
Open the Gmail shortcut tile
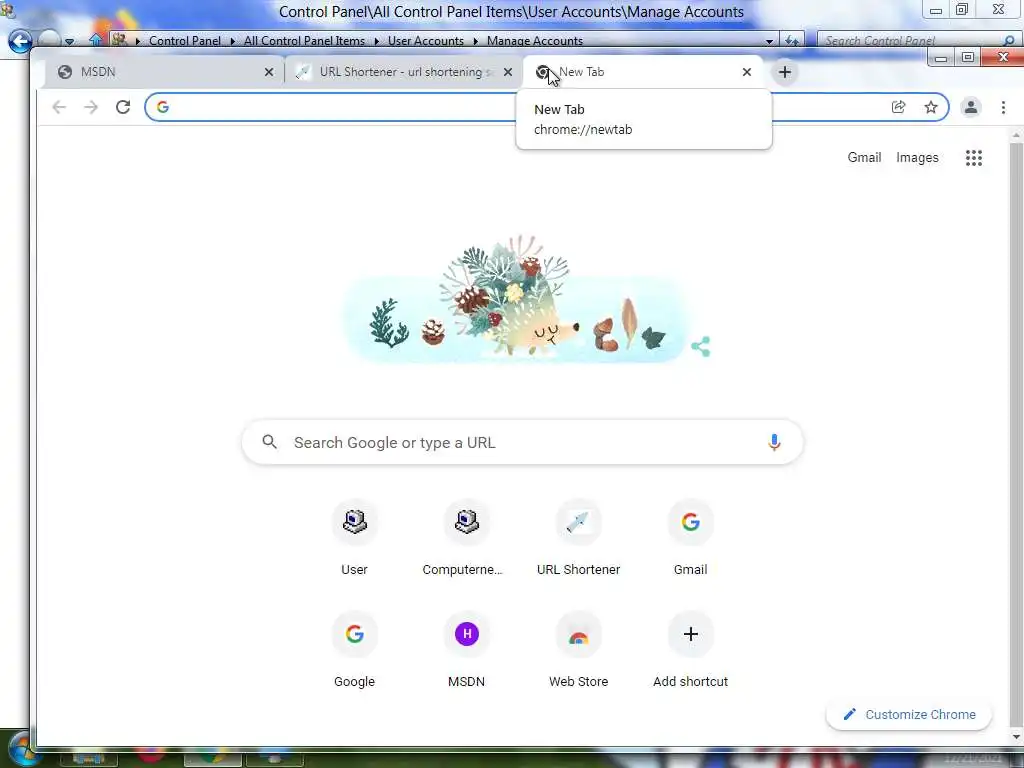click(x=690, y=539)
